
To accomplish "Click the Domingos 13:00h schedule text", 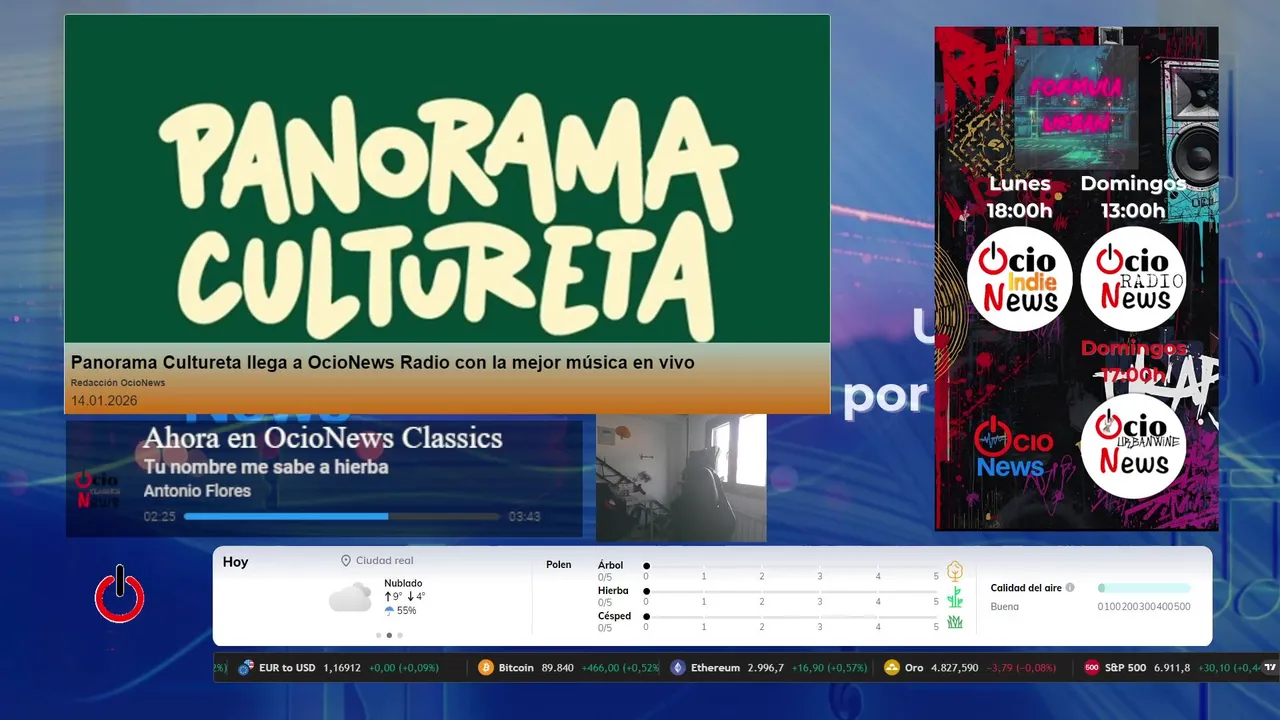I will (1133, 197).
